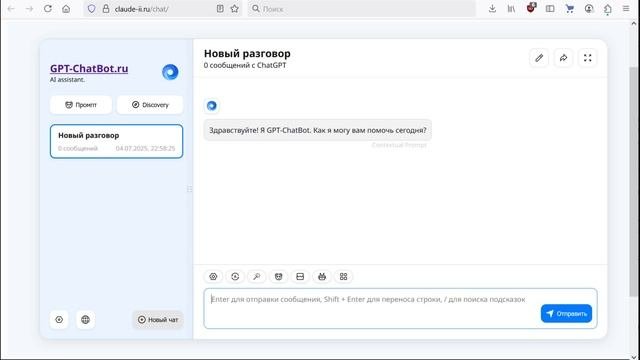This screenshot has width=640, height=360.
Task: Click the Contextual Prompt label
Action: (x=399, y=145)
